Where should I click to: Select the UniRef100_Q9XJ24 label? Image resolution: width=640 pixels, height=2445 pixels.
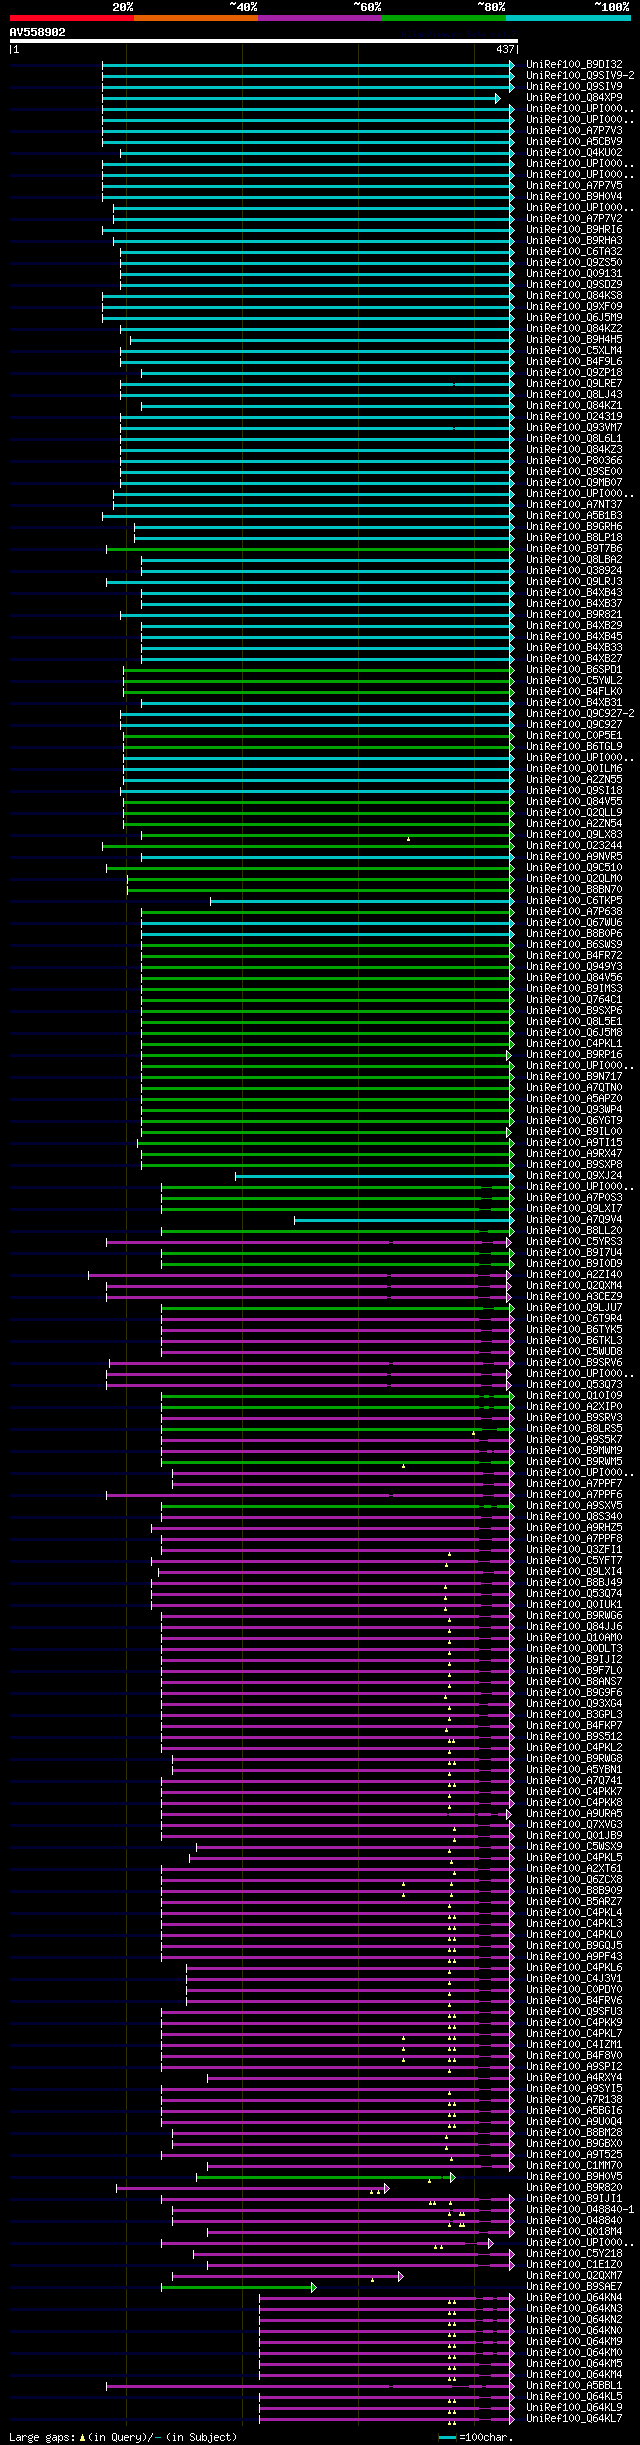[574, 1176]
